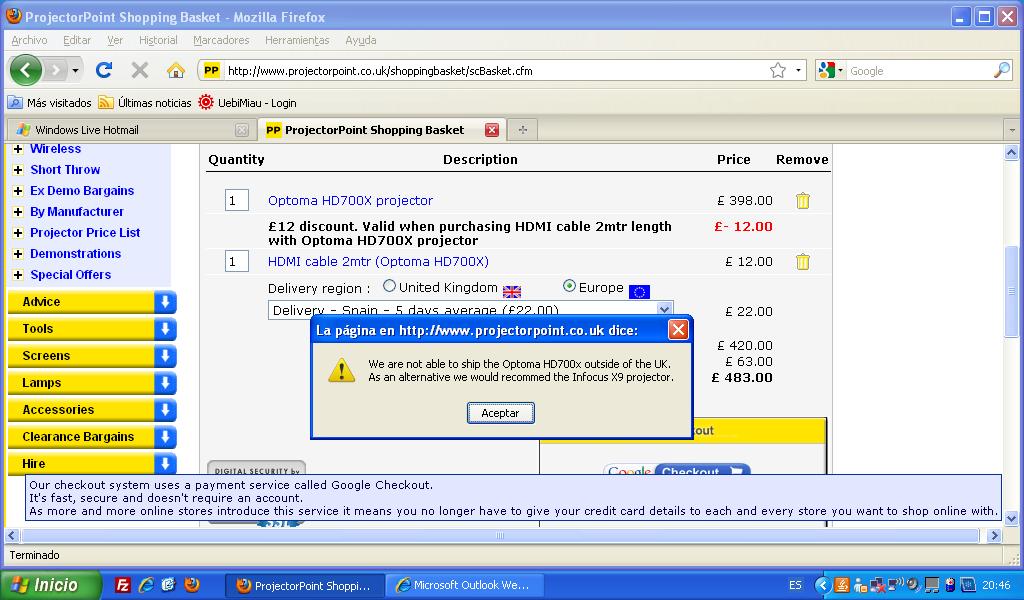The width and height of the screenshot is (1024, 600).
Task: Open HDMI cable 2mtr product link
Action: (378, 262)
